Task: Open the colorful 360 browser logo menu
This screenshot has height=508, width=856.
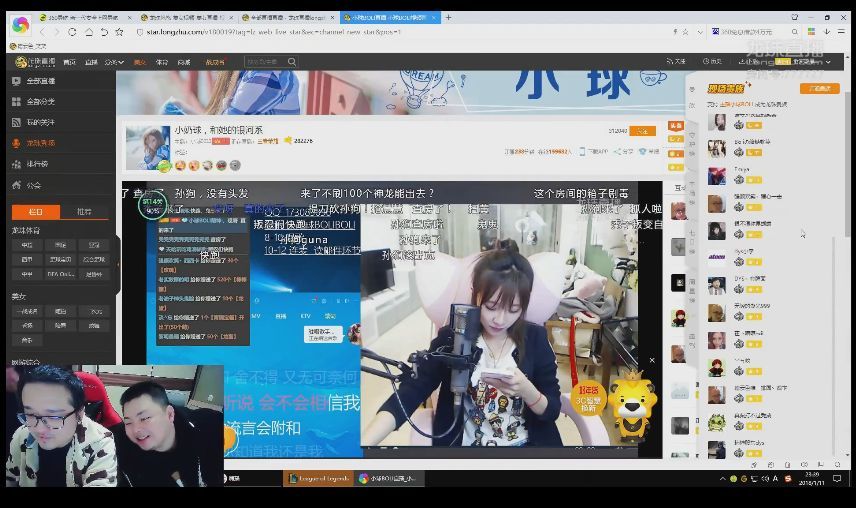Action: 20,25
